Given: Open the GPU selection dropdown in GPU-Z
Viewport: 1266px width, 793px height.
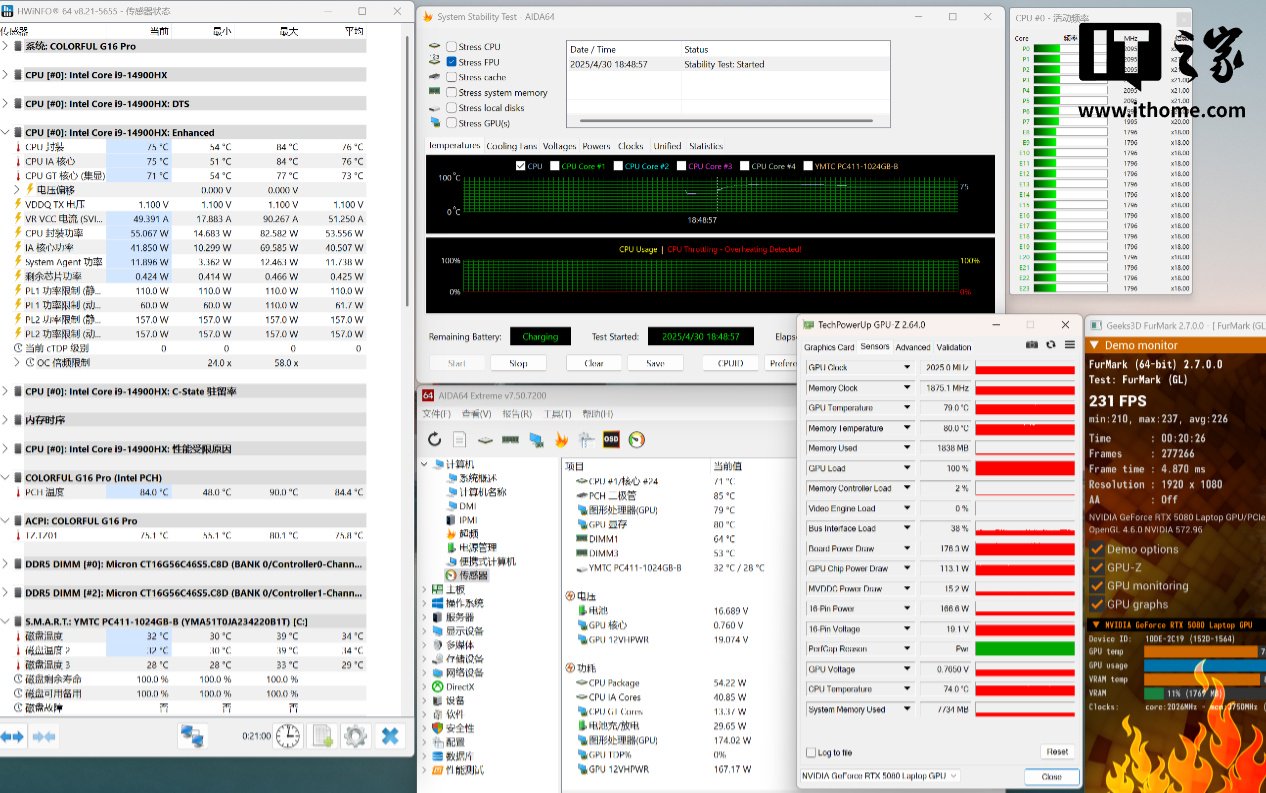Looking at the screenshot, I should (953, 776).
